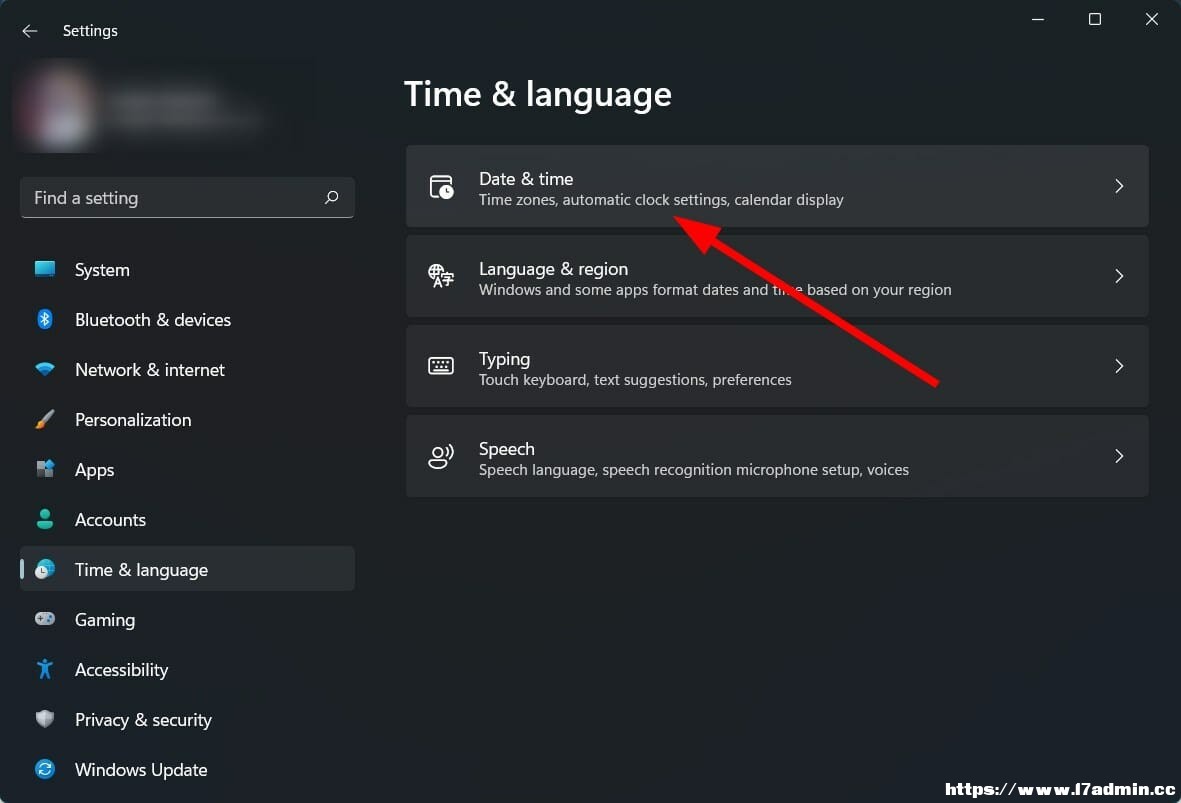Screen dimensions: 1181x803
Task: Click the Speech voice icon
Action: (x=441, y=456)
